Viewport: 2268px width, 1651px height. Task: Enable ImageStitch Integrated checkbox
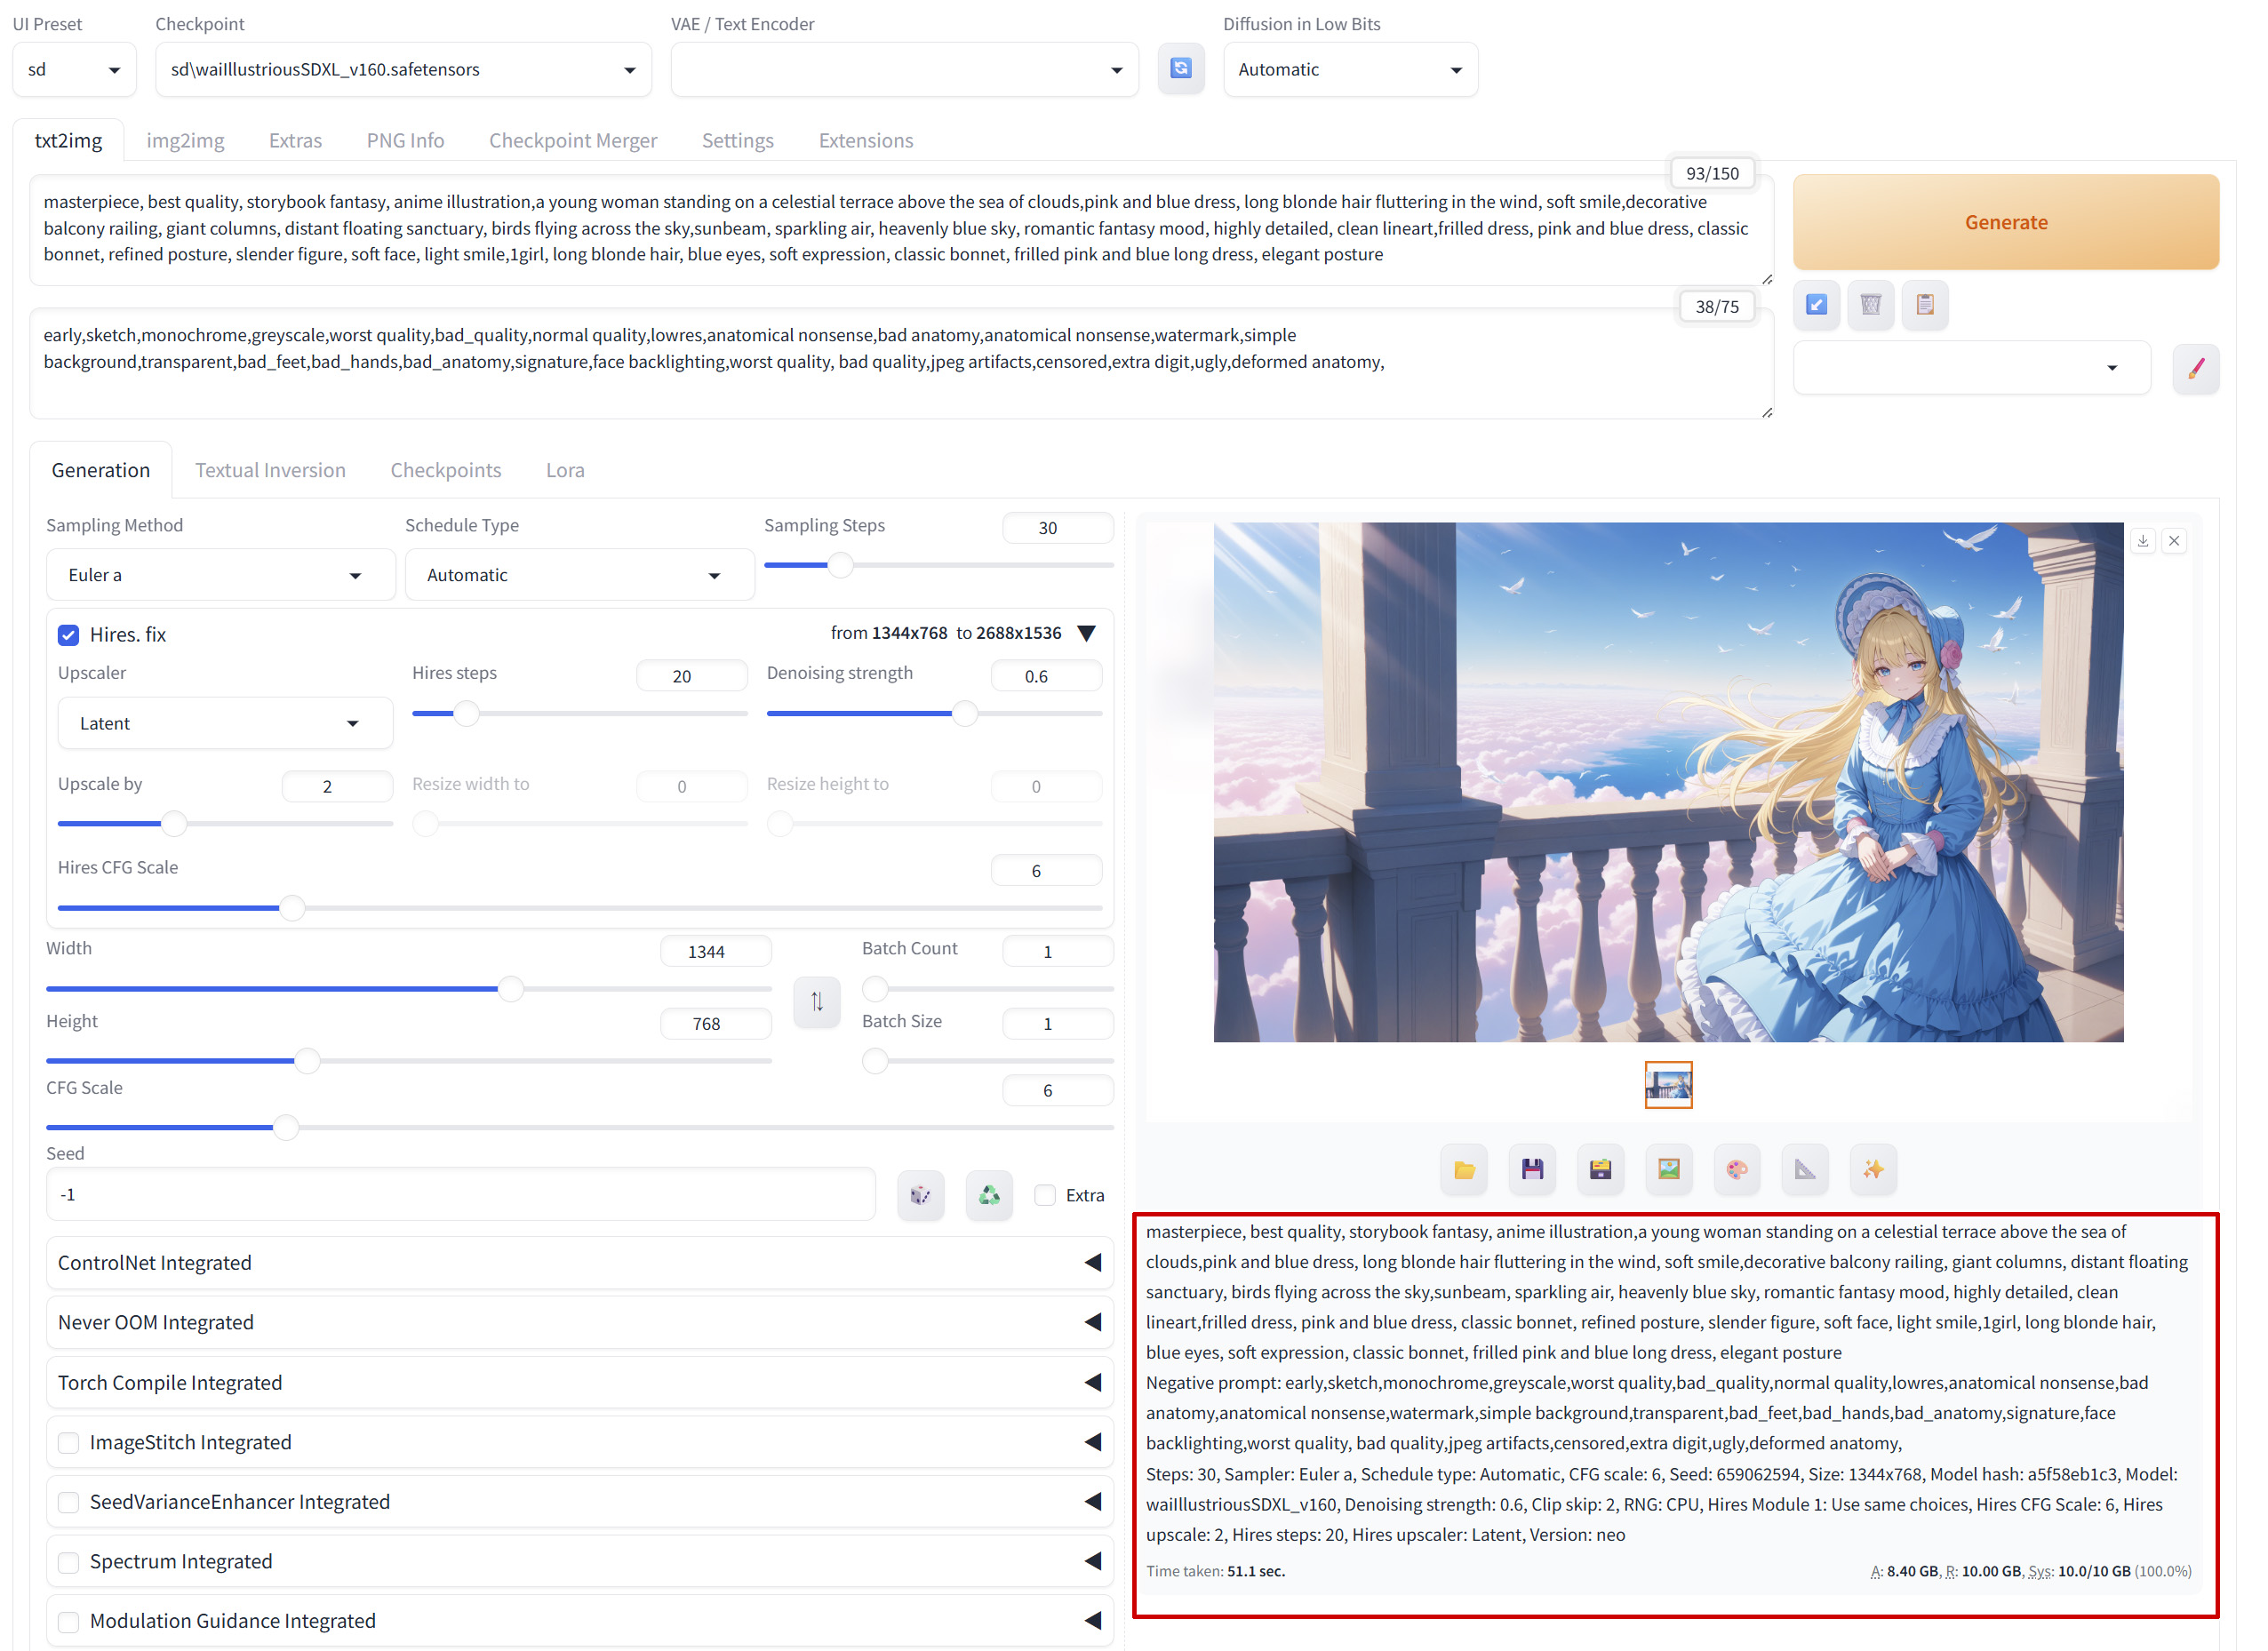click(x=68, y=1442)
